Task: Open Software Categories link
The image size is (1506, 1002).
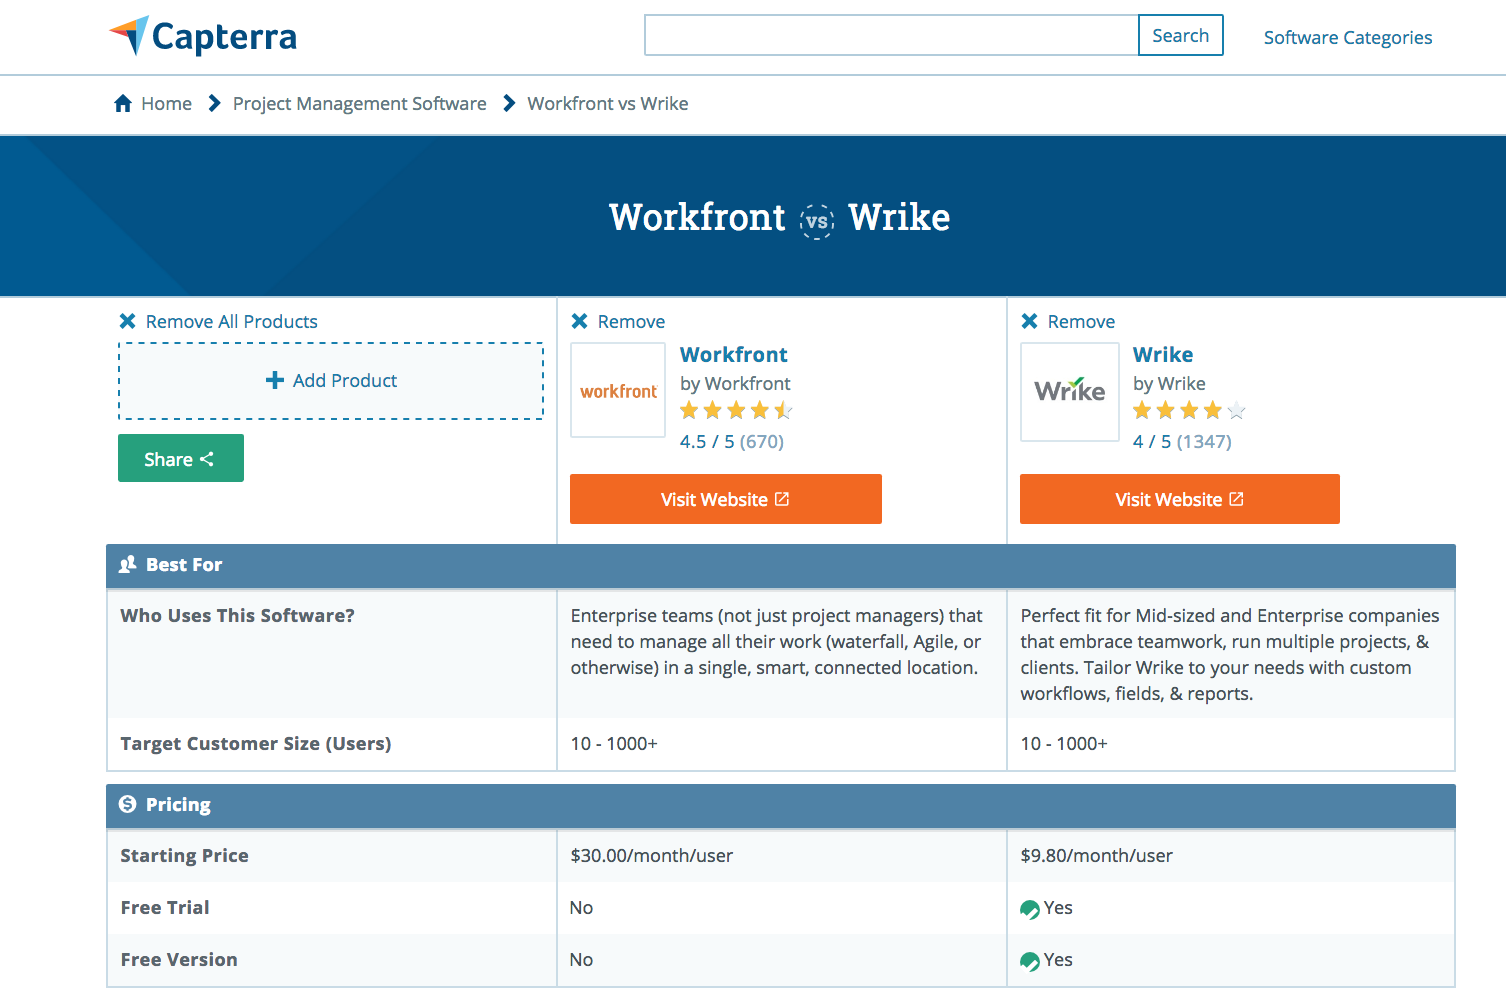Action: (1348, 37)
